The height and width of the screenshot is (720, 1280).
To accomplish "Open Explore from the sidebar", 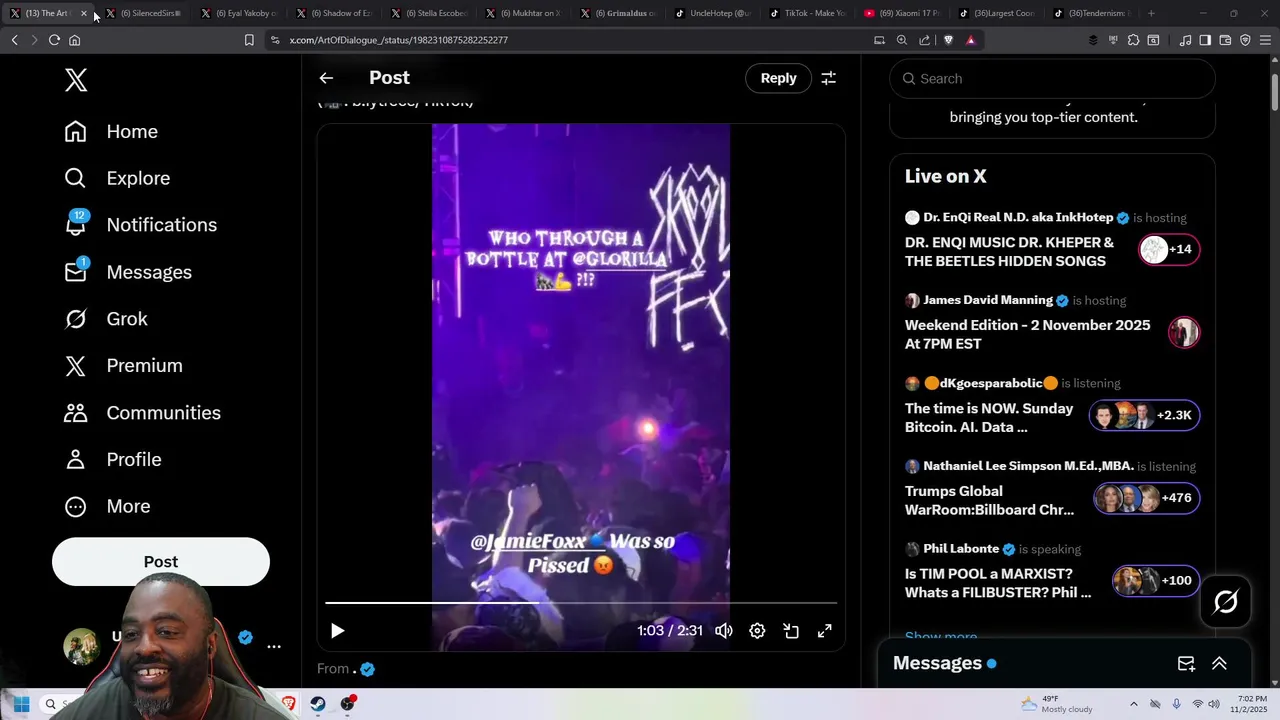I will (x=117, y=178).
